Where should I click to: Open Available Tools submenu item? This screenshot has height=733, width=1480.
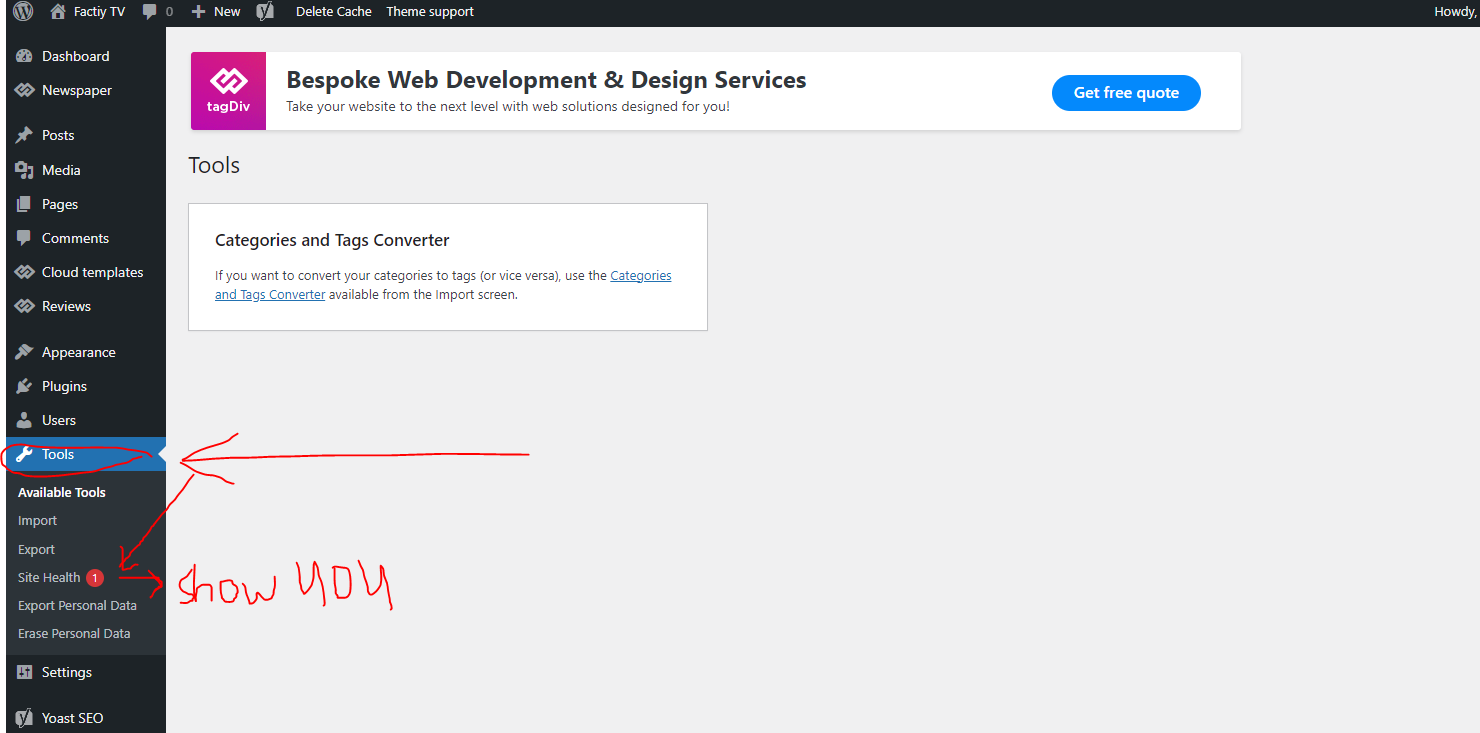(62, 492)
